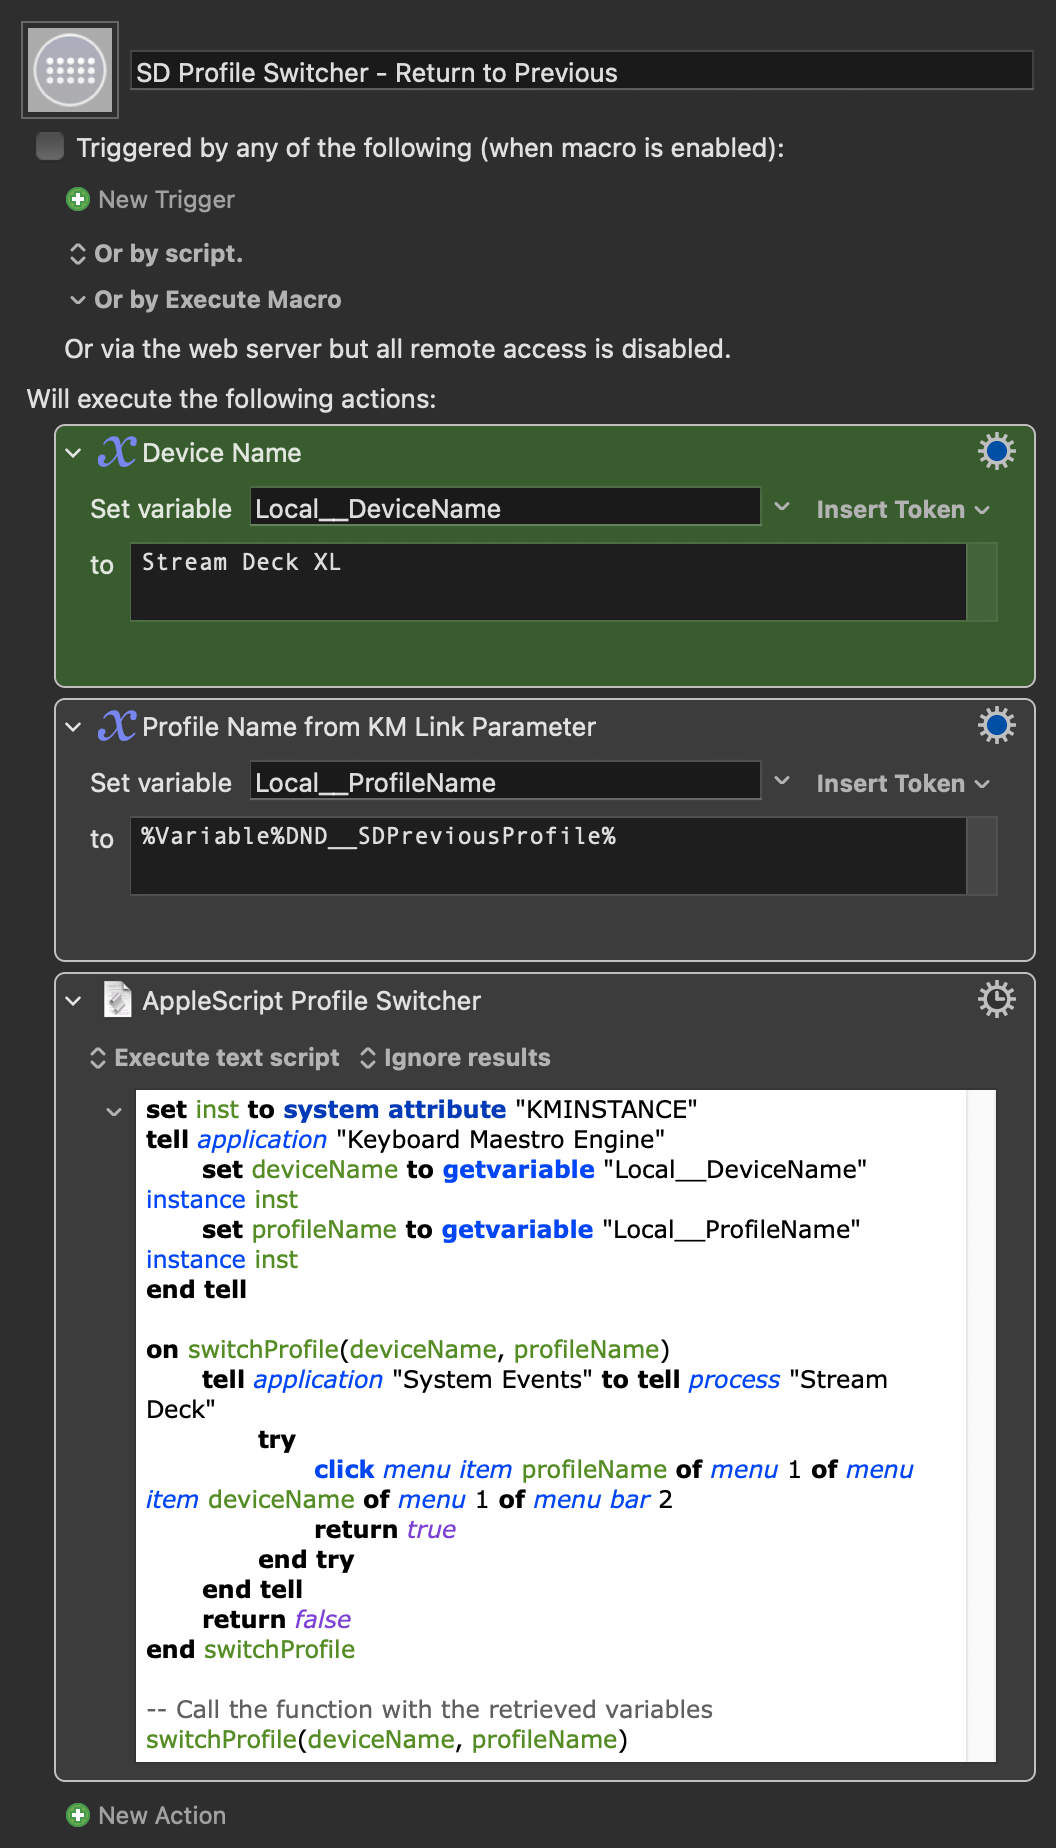Edit the Local__DeviceName variable field

click(505, 508)
